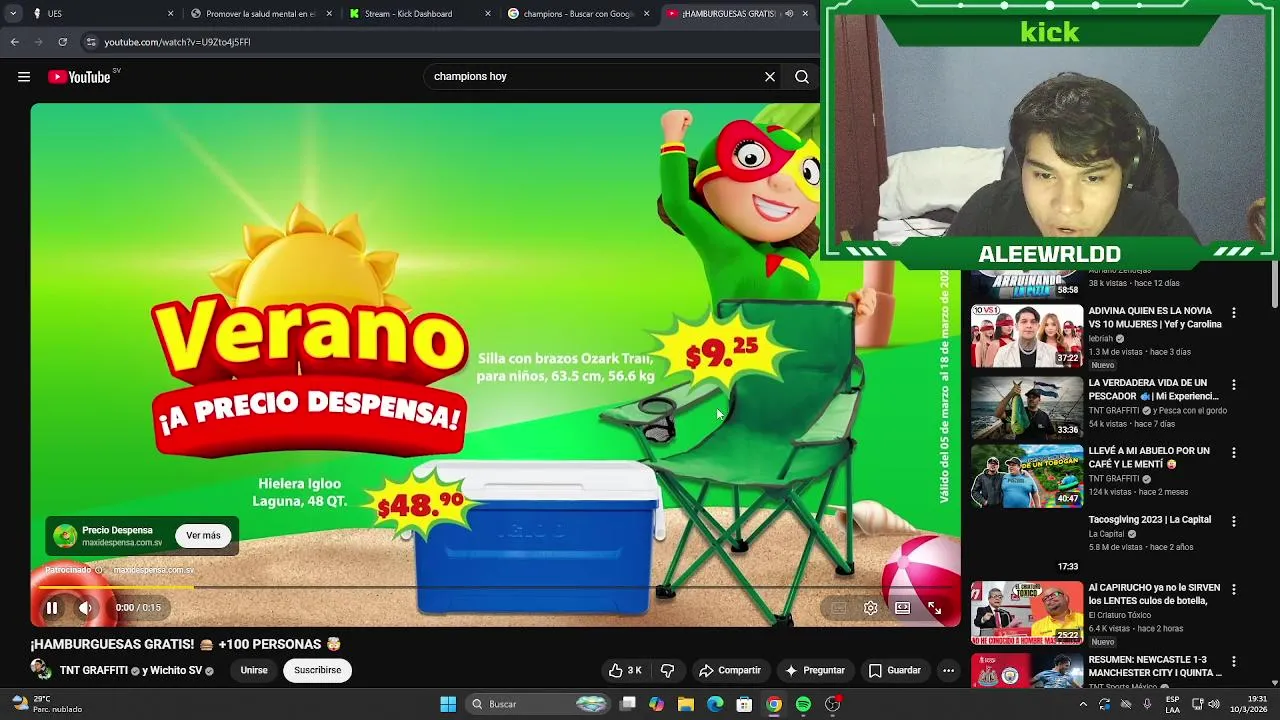Switch to champions - Buscar con Google tab
This screenshot has width=1280, height=720.
coord(578,14)
